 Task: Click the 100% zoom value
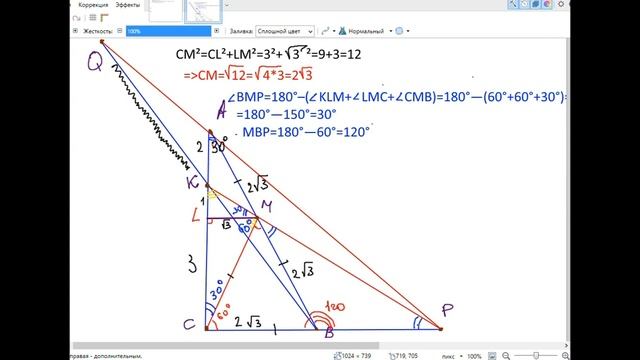click(474, 356)
